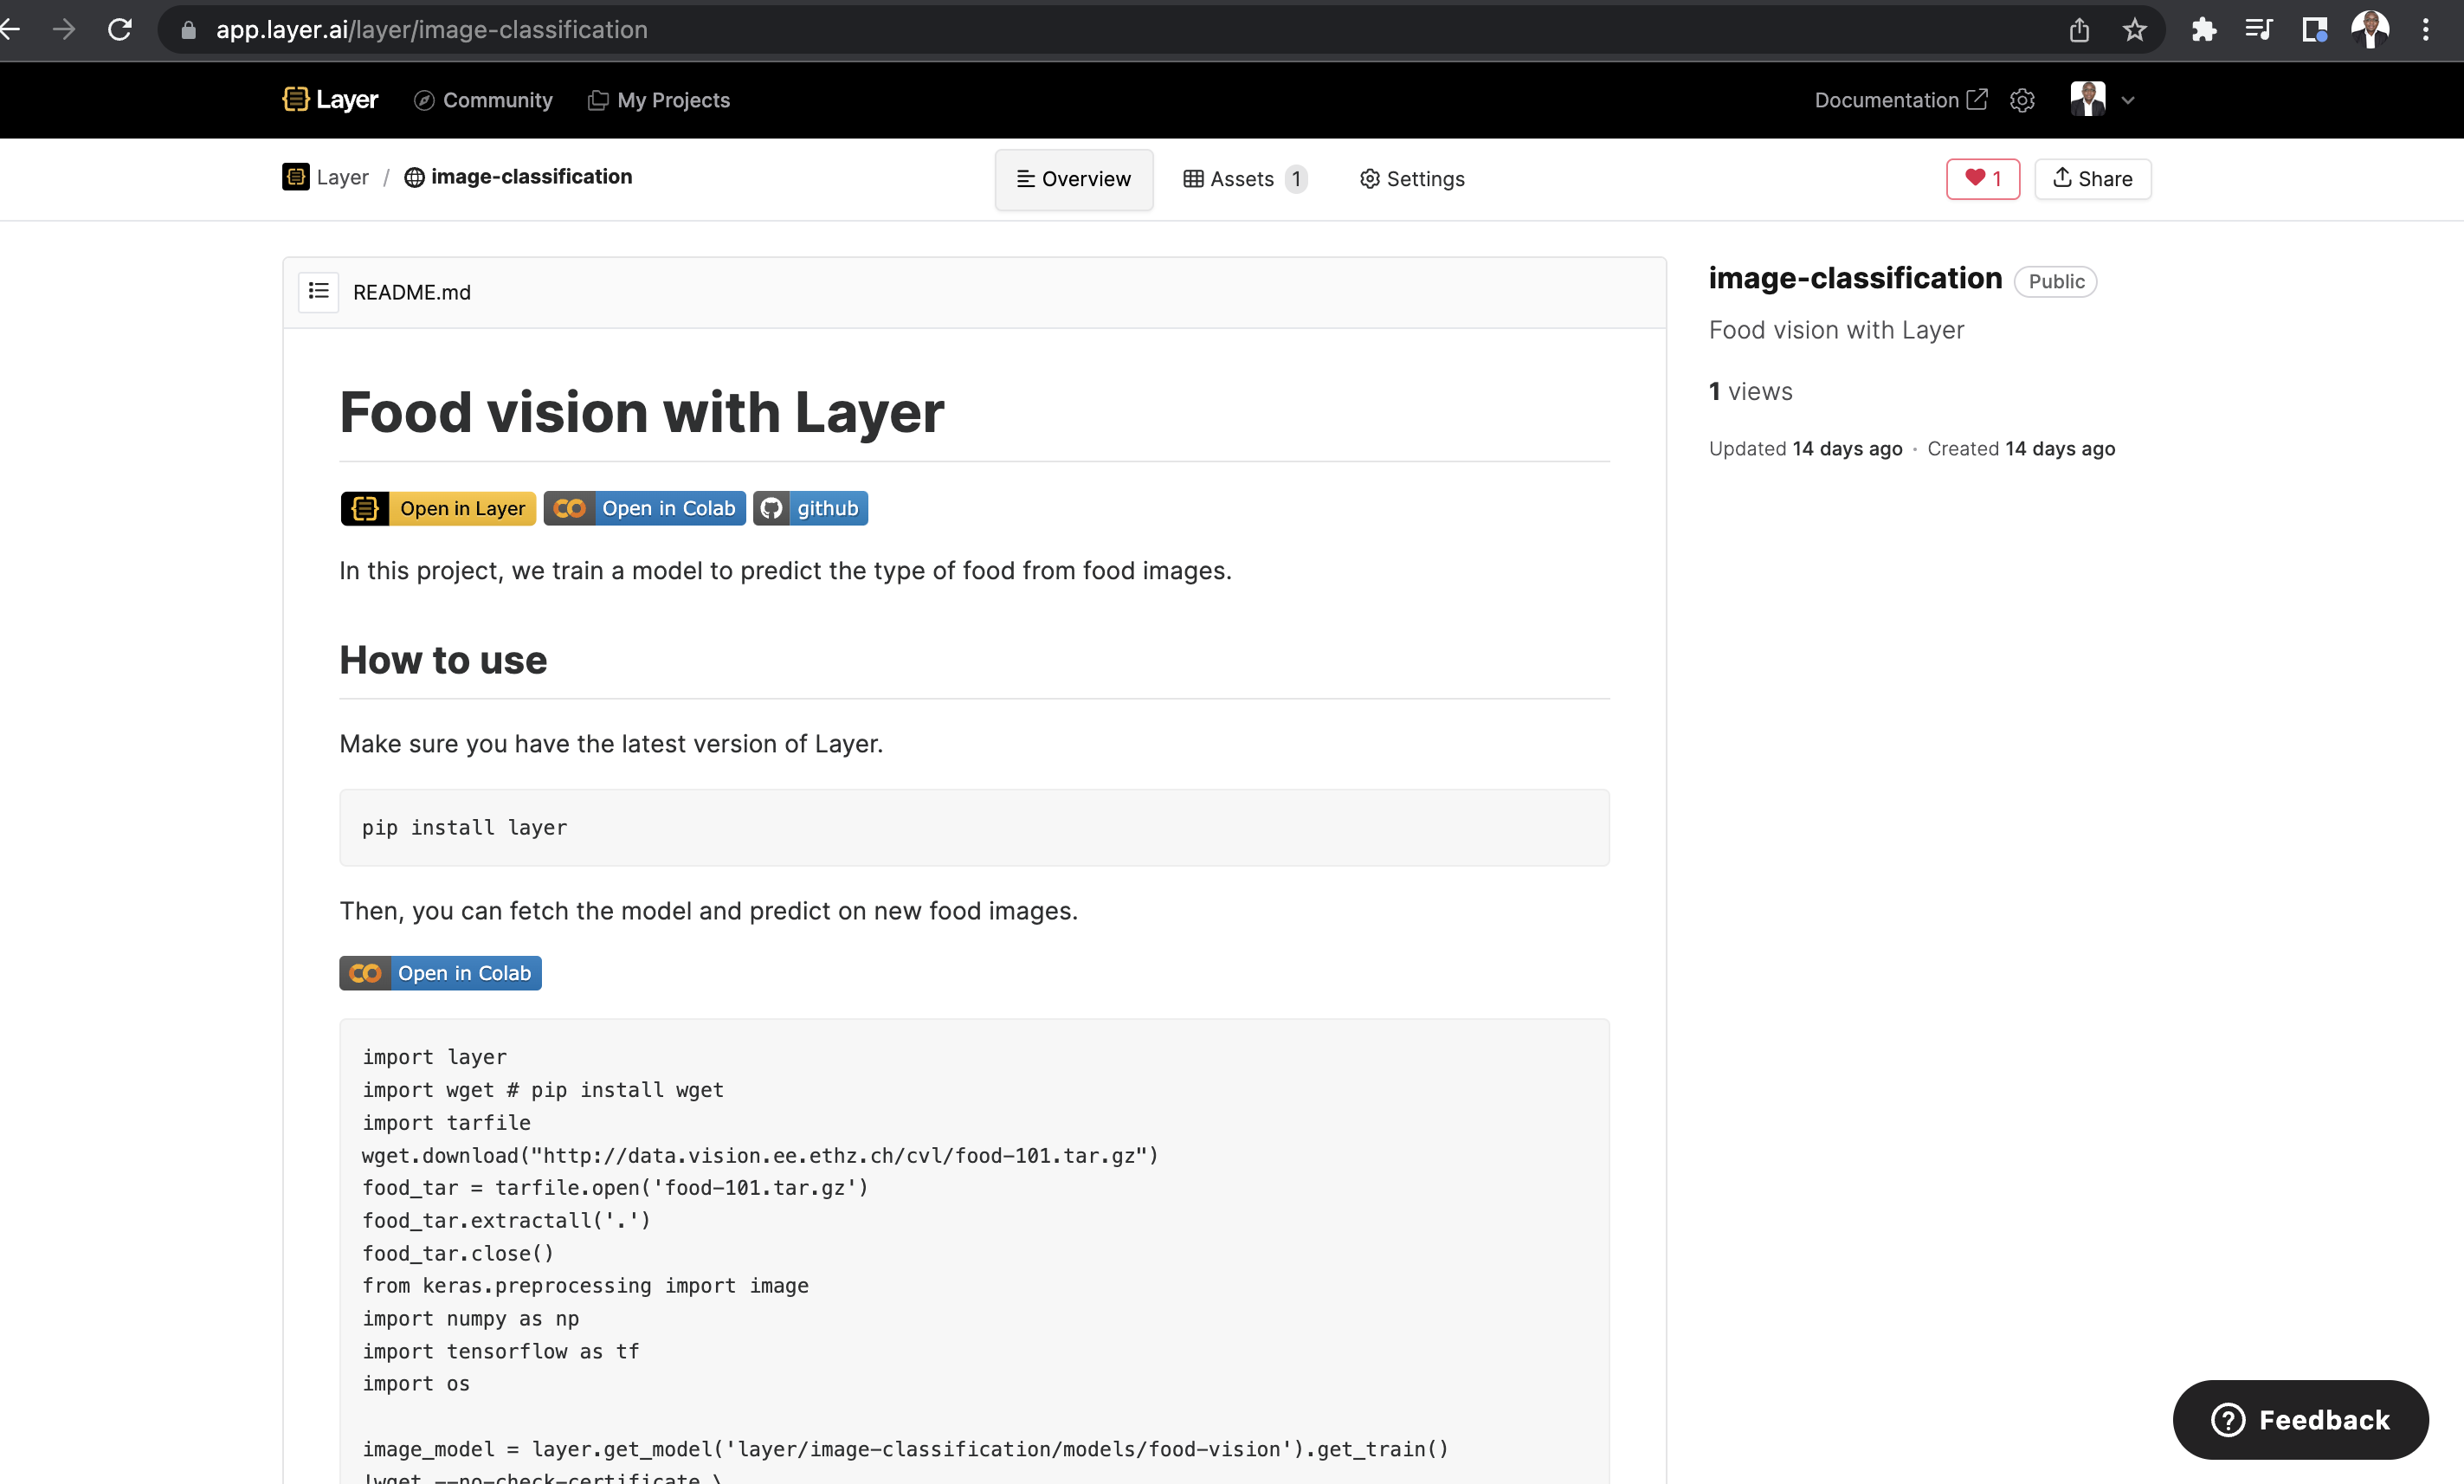Click the share icon in the address bar

click(2079, 29)
